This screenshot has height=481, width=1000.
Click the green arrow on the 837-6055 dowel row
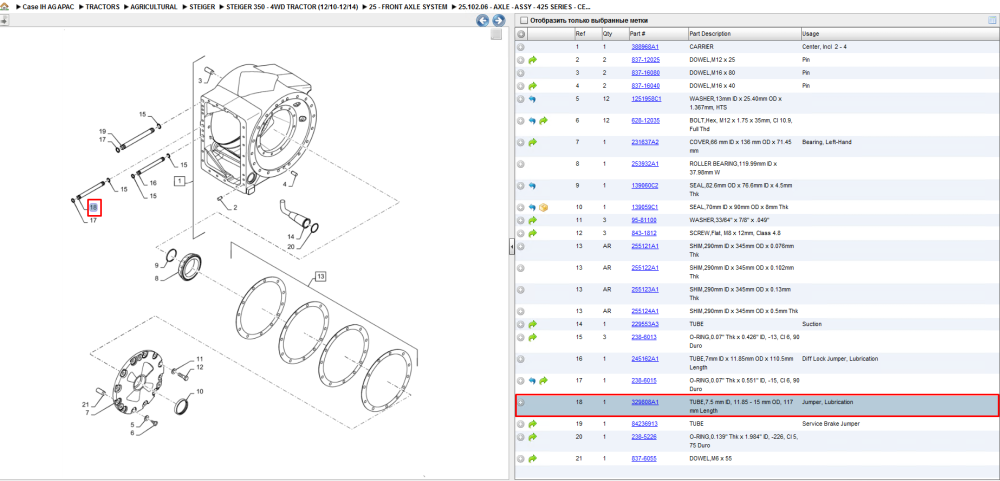click(533, 459)
